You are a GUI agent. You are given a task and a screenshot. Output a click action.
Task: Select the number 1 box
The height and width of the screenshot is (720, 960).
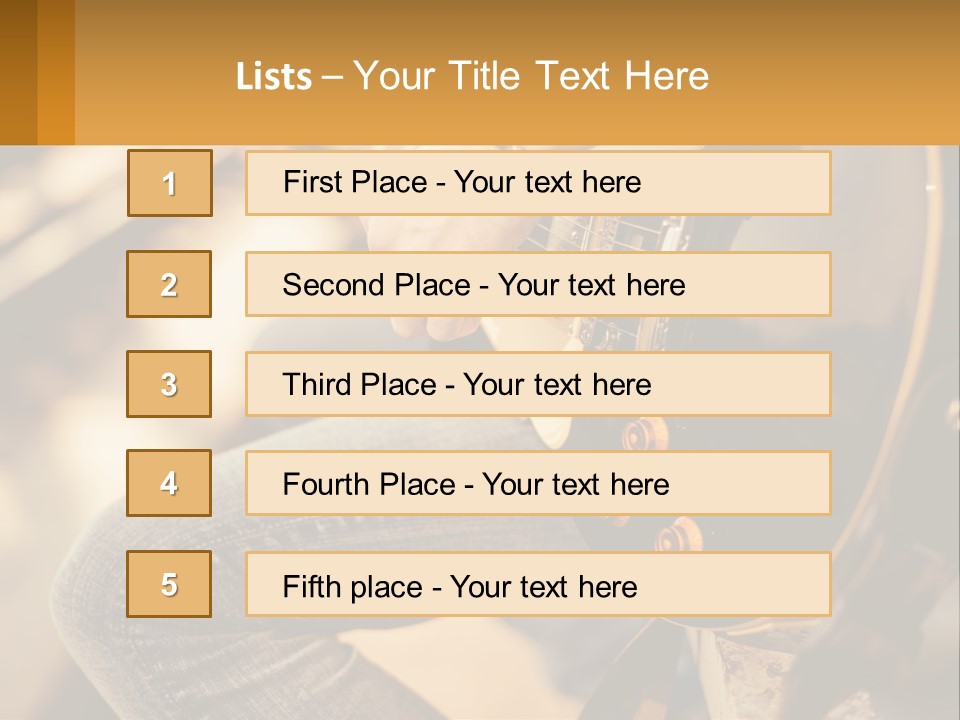tap(169, 183)
